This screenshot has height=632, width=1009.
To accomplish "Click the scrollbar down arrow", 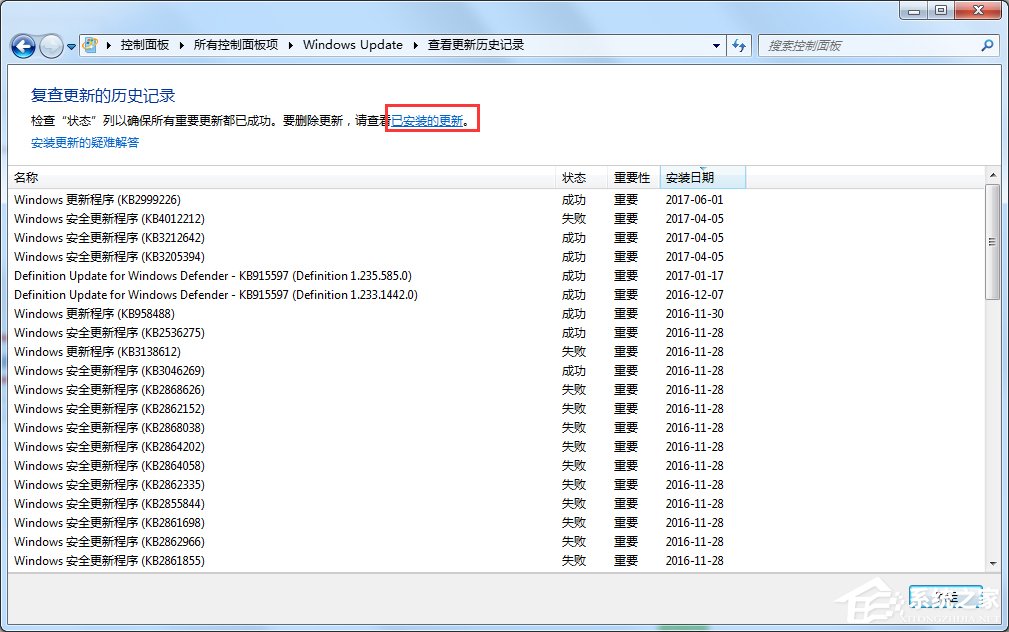I will point(993,563).
